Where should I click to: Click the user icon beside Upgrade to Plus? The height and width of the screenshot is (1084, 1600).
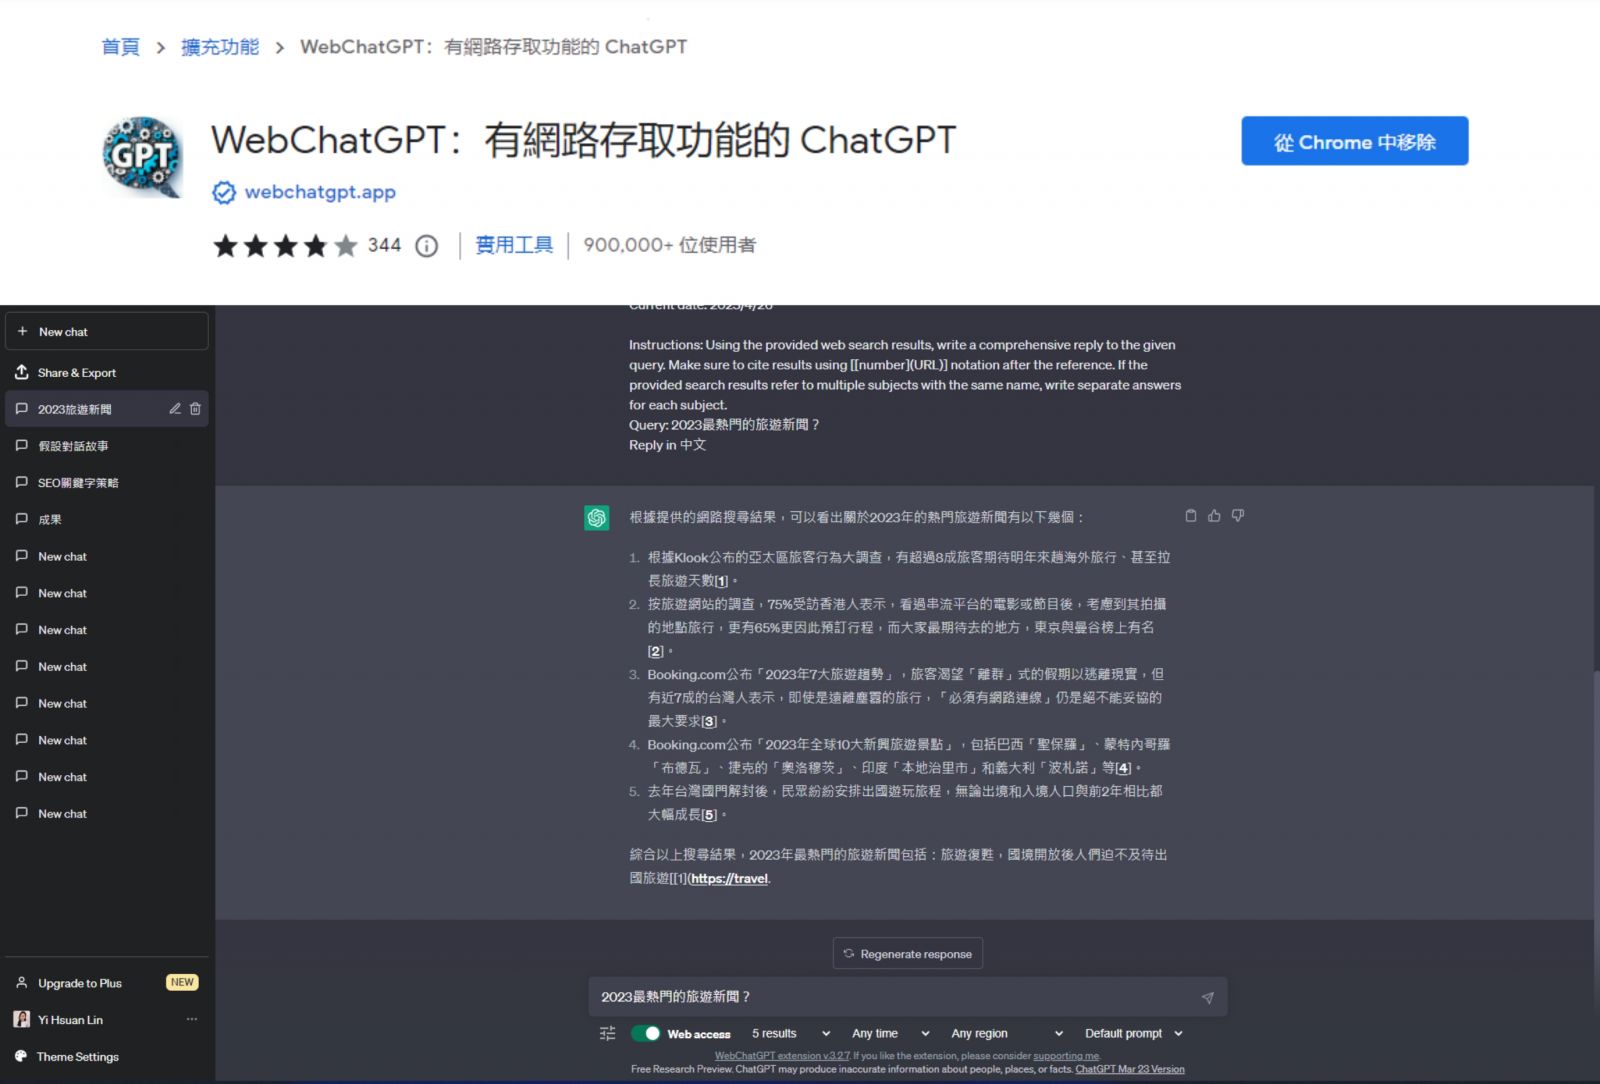(x=21, y=983)
